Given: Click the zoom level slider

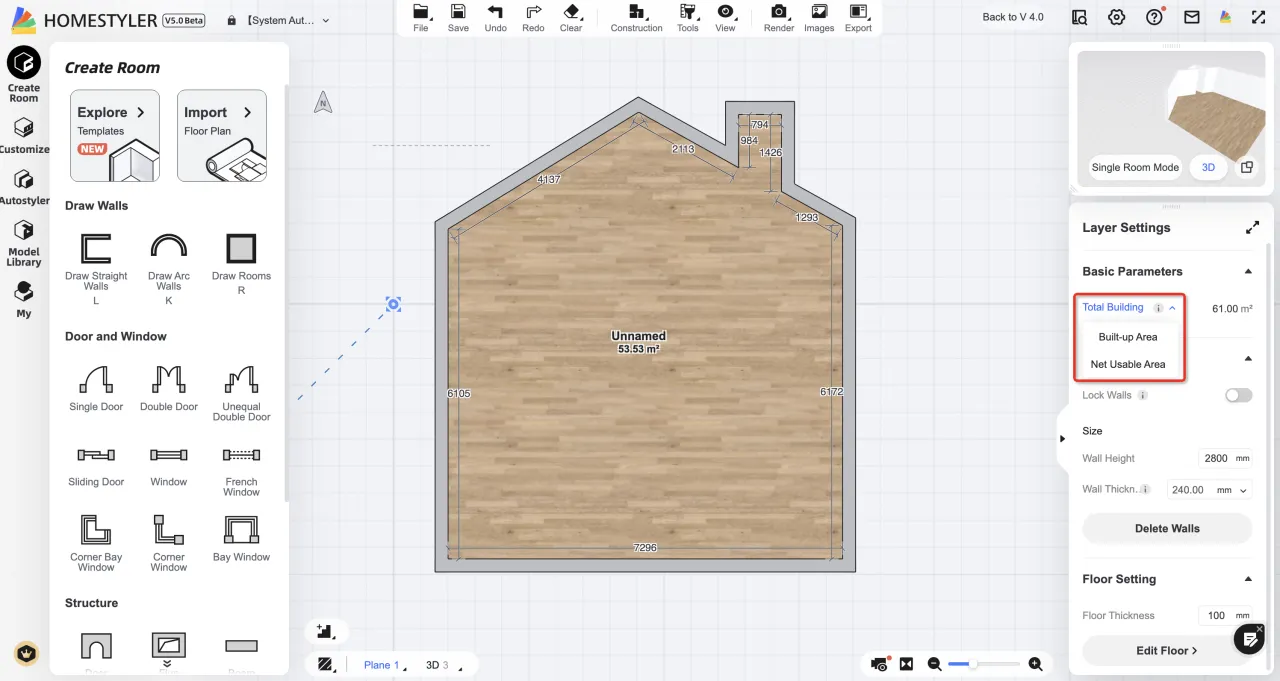Looking at the screenshot, I should click(x=985, y=664).
